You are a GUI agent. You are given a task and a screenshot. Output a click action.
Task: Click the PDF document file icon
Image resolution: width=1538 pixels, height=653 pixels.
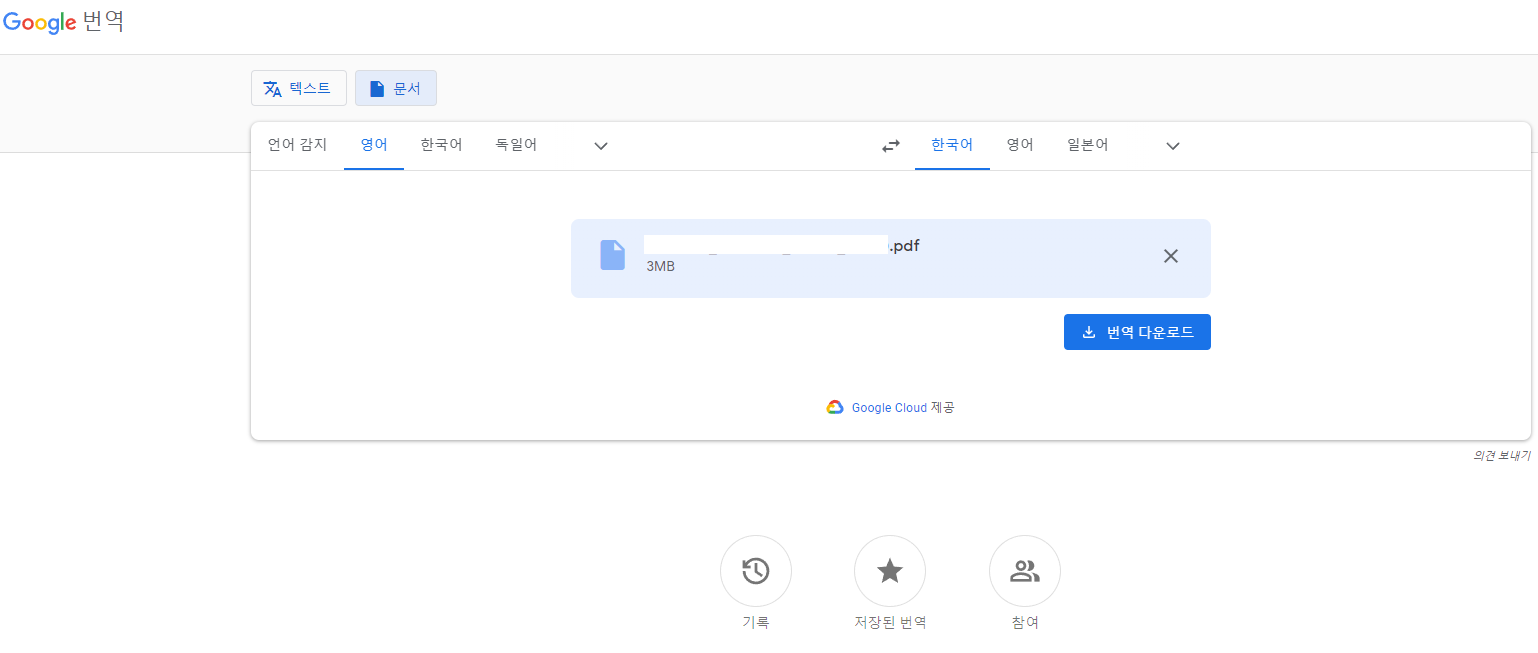coord(612,255)
